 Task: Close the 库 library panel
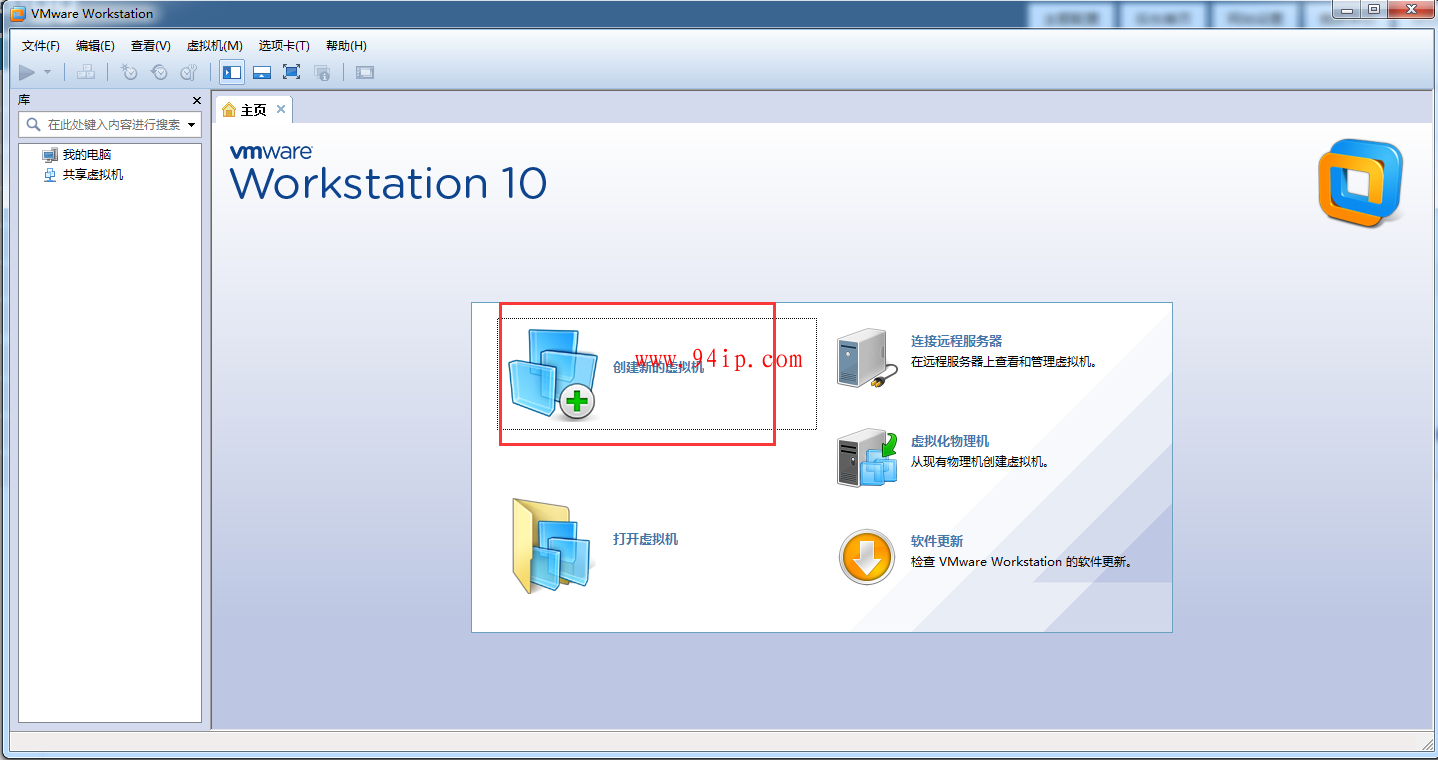[197, 101]
